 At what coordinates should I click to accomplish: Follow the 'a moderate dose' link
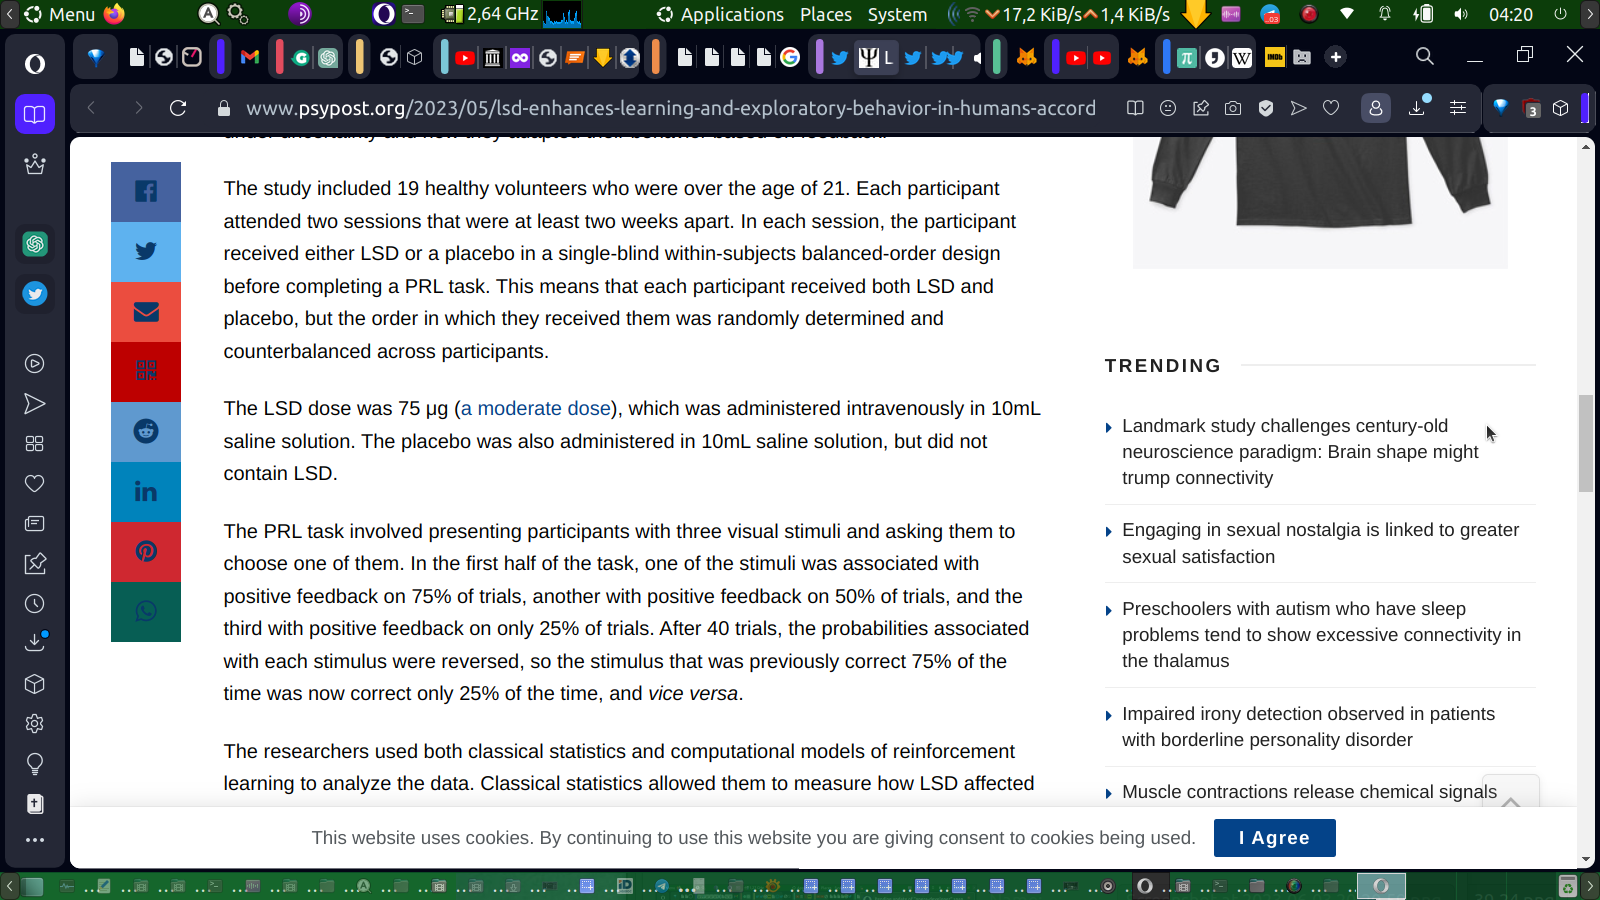click(x=536, y=408)
